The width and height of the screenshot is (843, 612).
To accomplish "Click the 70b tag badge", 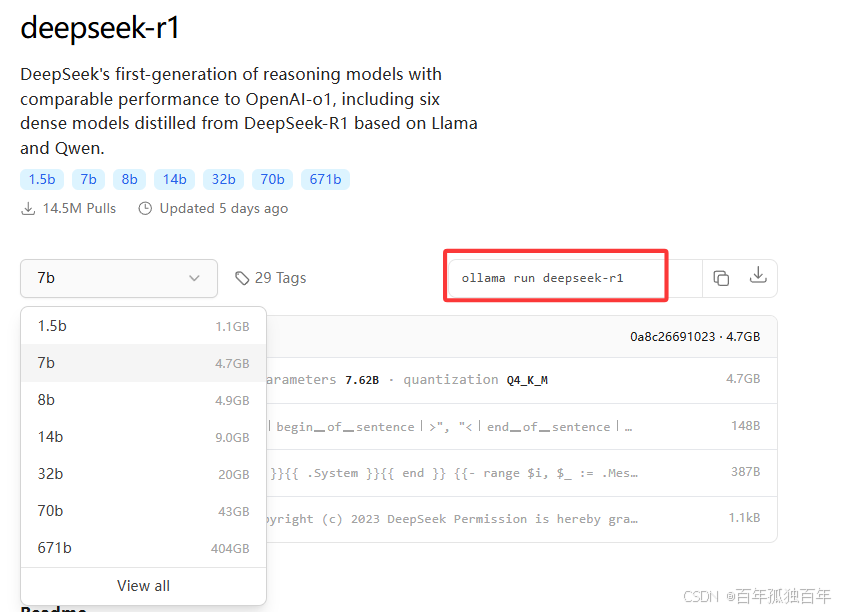I will coord(273,179).
